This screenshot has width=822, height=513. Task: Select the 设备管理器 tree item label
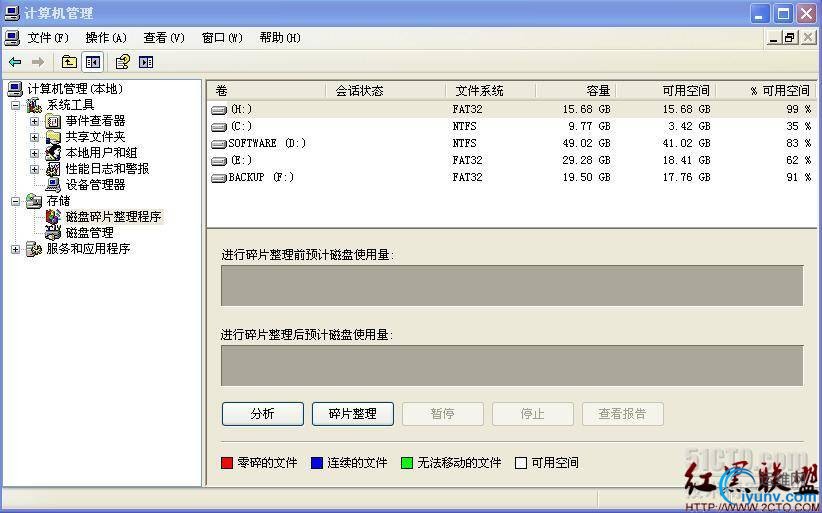[x=95, y=184]
